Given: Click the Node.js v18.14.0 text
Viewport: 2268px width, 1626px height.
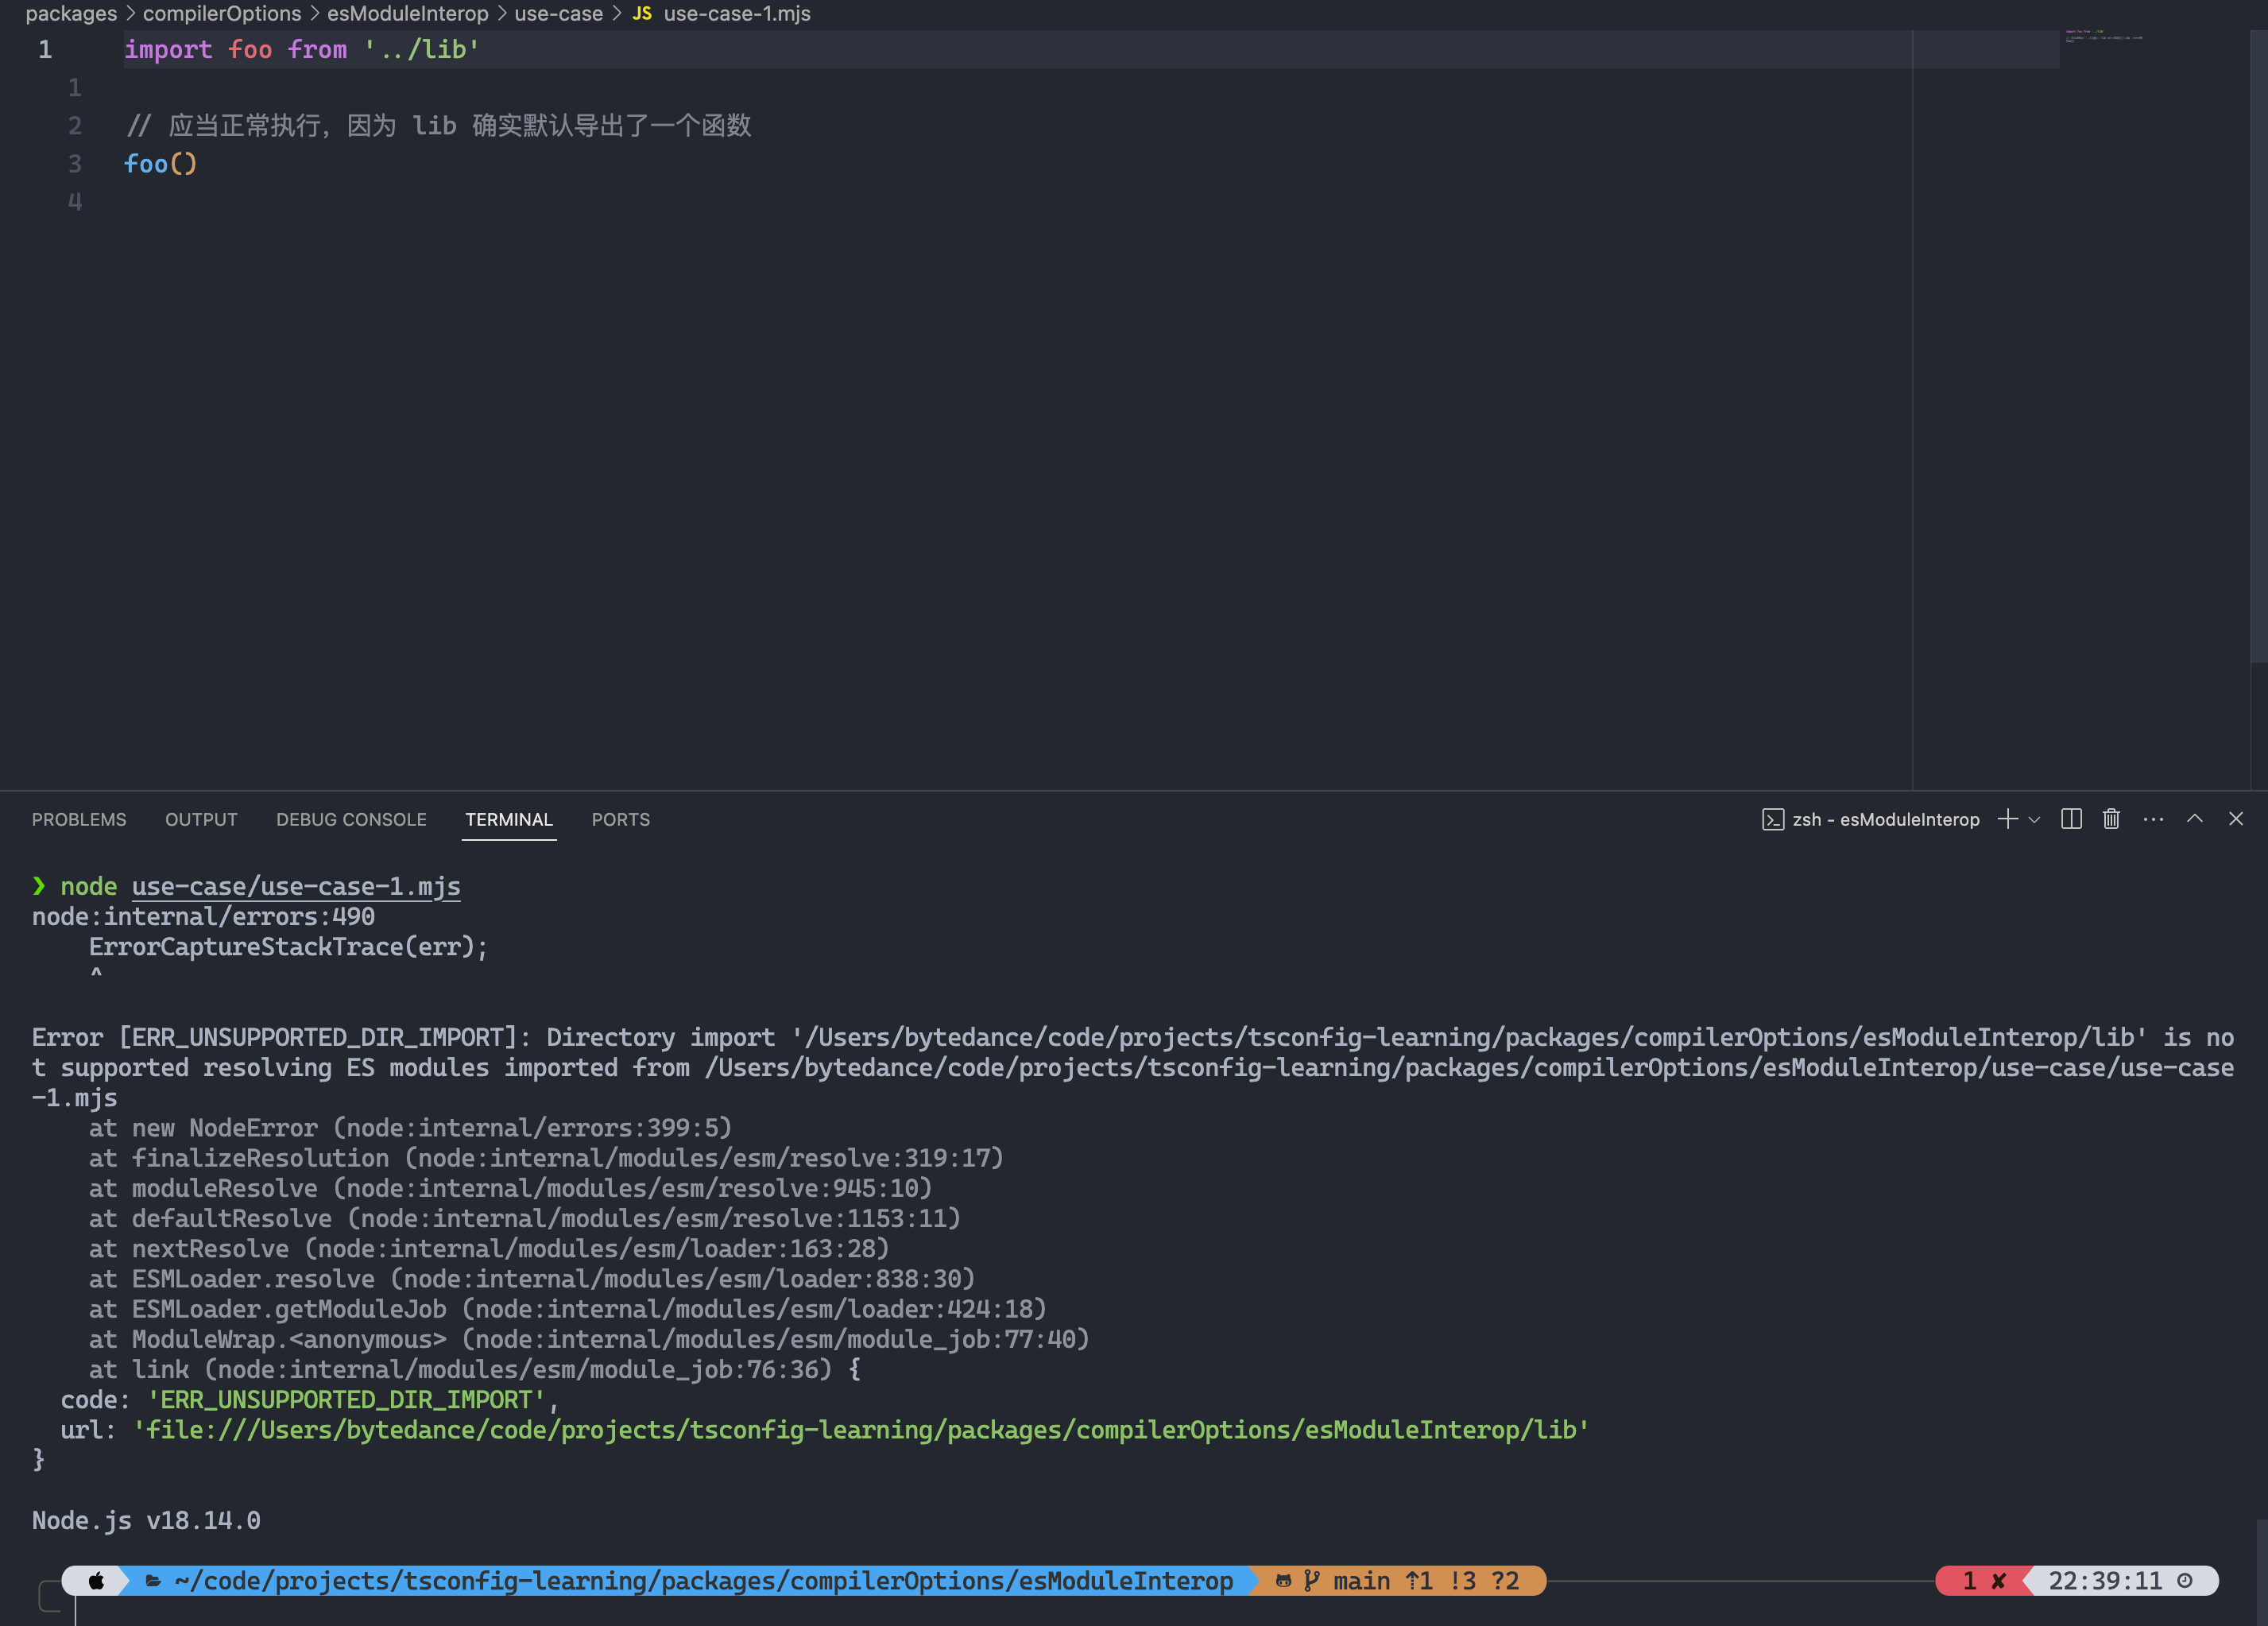Looking at the screenshot, I should 146,1520.
